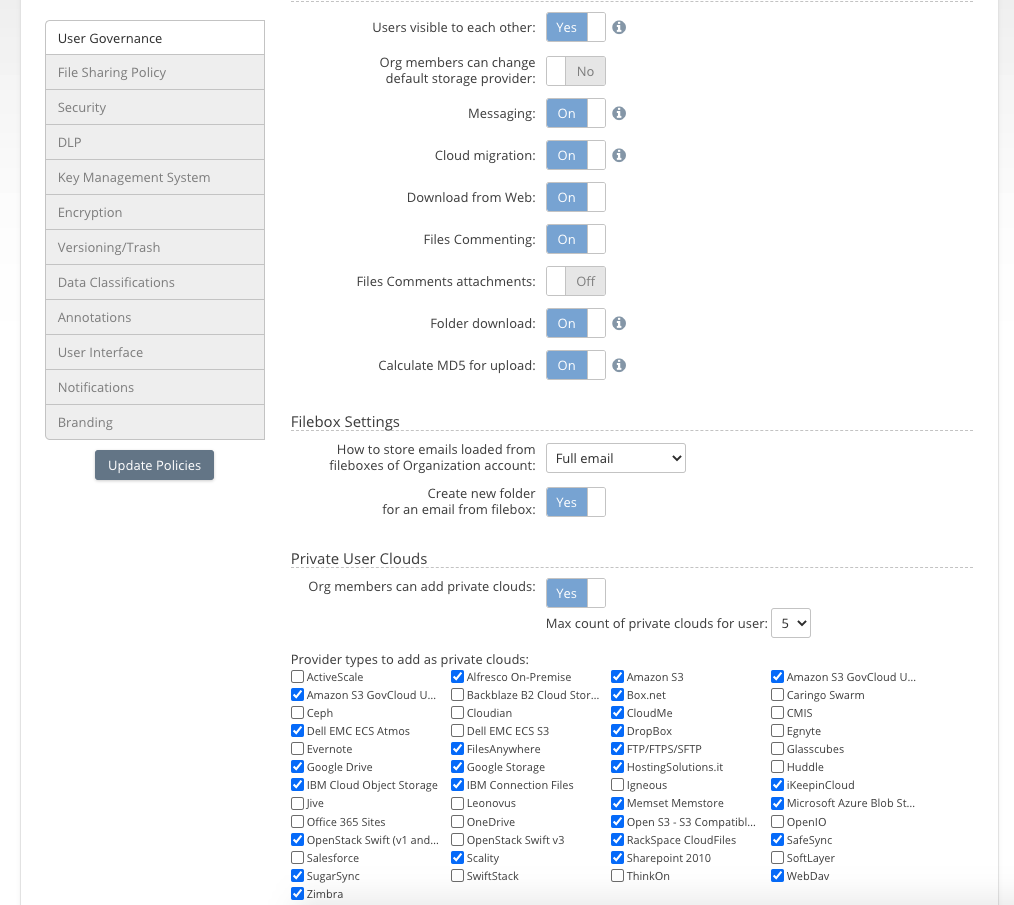This screenshot has height=905, width=1014.
Task: Uncheck Amazon S3 as private cloud
Action: [x=617, y=677]
